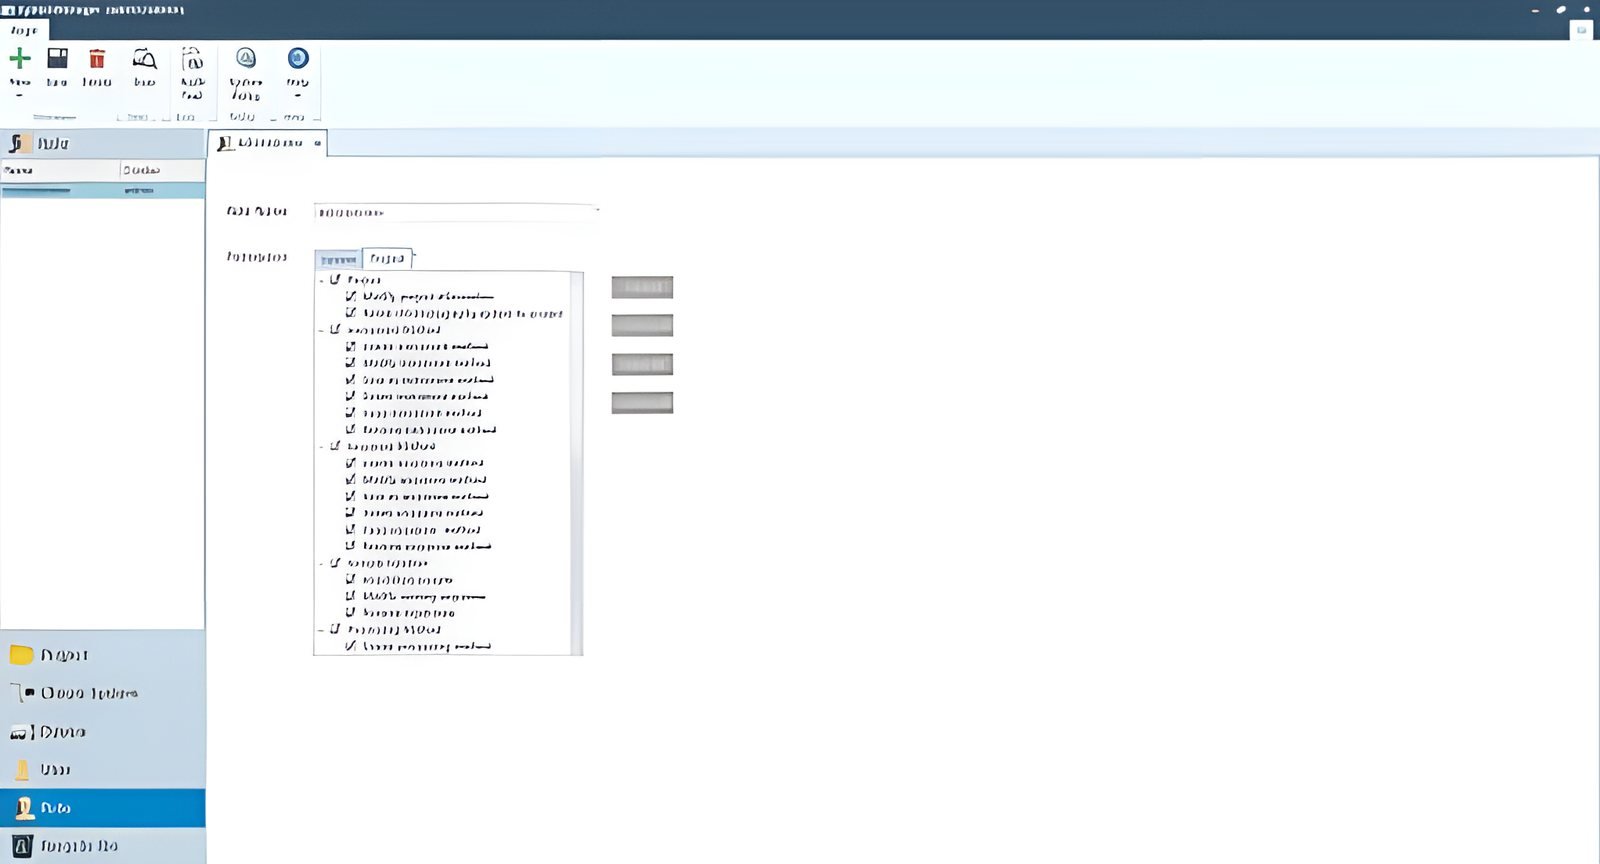Collapse the last visible tree group
1600x864 pixels.
coord(321,630)
